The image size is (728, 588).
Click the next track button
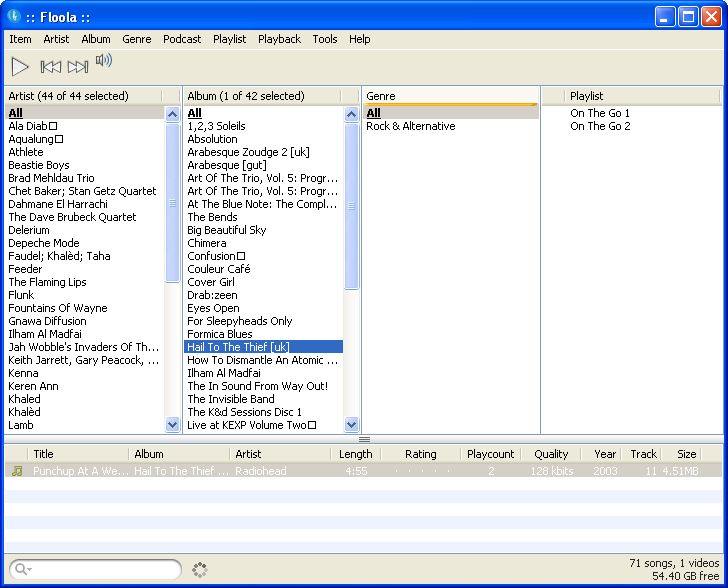coord(78,67)
